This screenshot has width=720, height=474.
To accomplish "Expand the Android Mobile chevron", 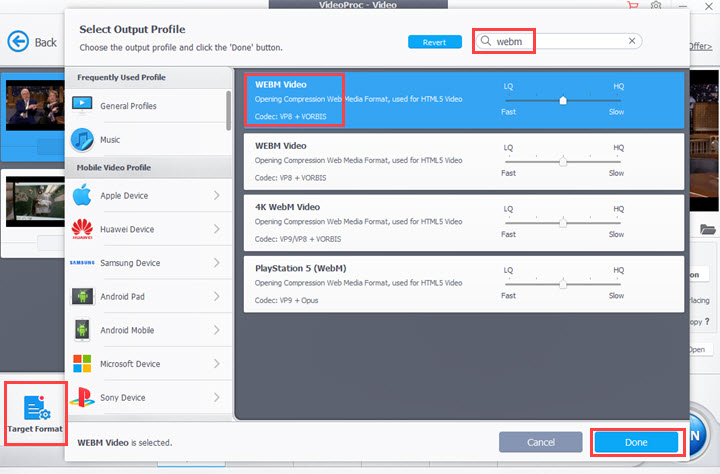I will pos(216,330).
